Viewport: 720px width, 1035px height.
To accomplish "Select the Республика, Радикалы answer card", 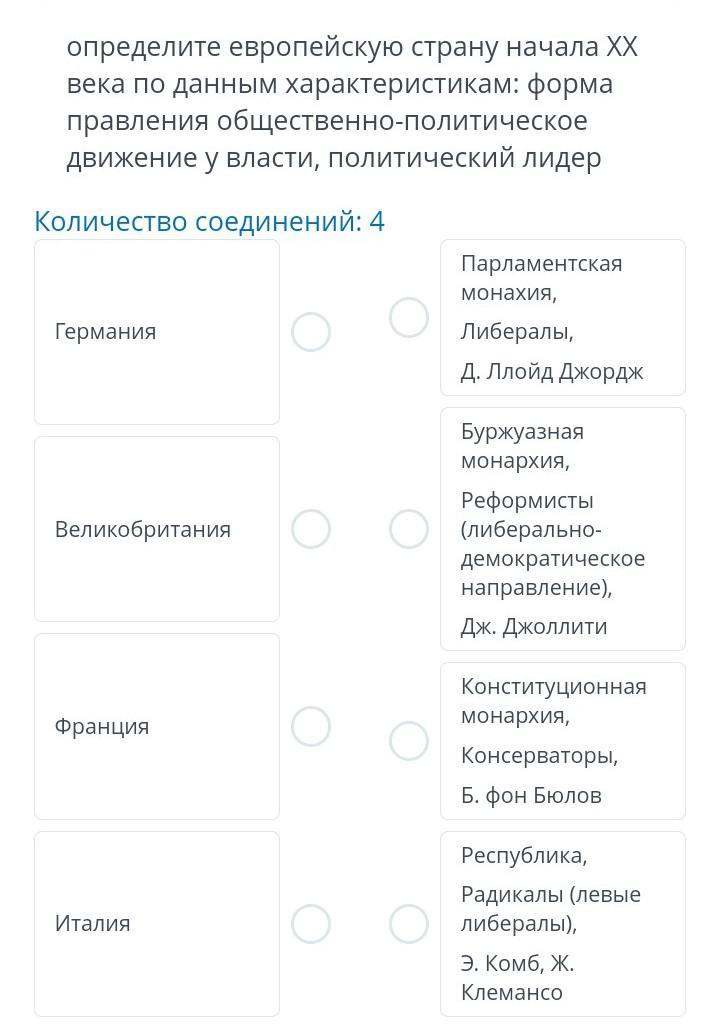I will pos(562,924).
